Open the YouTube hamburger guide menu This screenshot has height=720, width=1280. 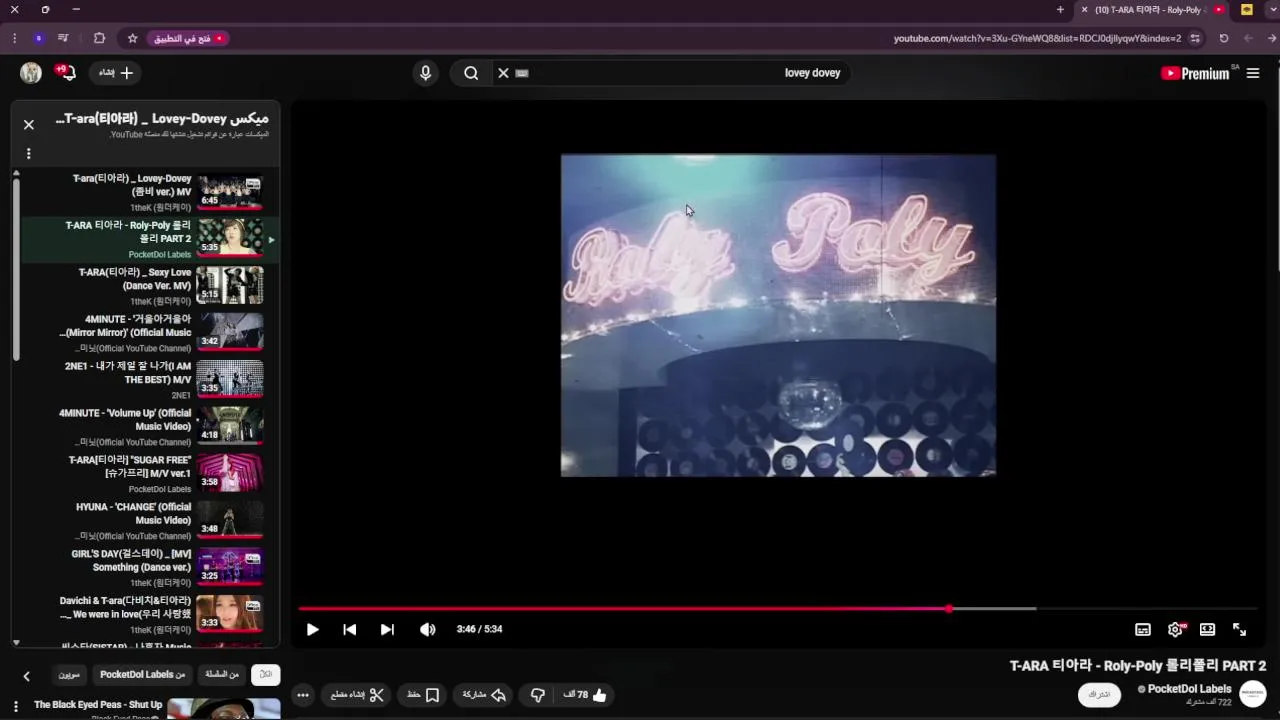coord(1253,73)
